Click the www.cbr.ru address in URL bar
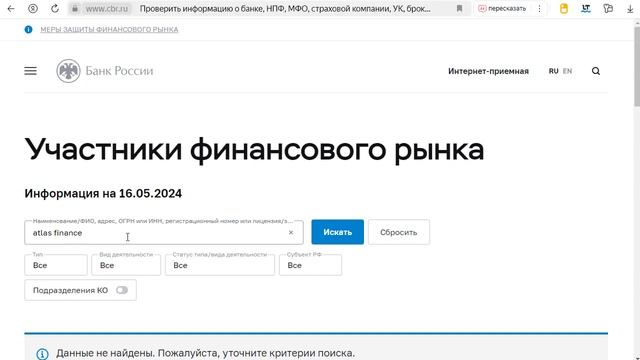 click(x=107, y=9)
